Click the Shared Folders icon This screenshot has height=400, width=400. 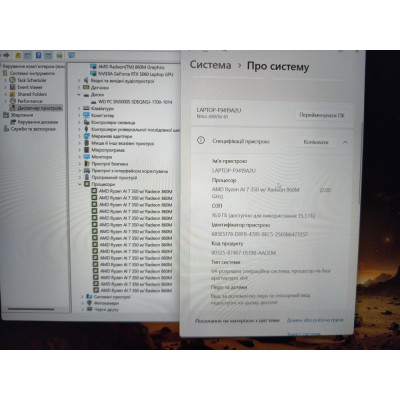[13, 94]
